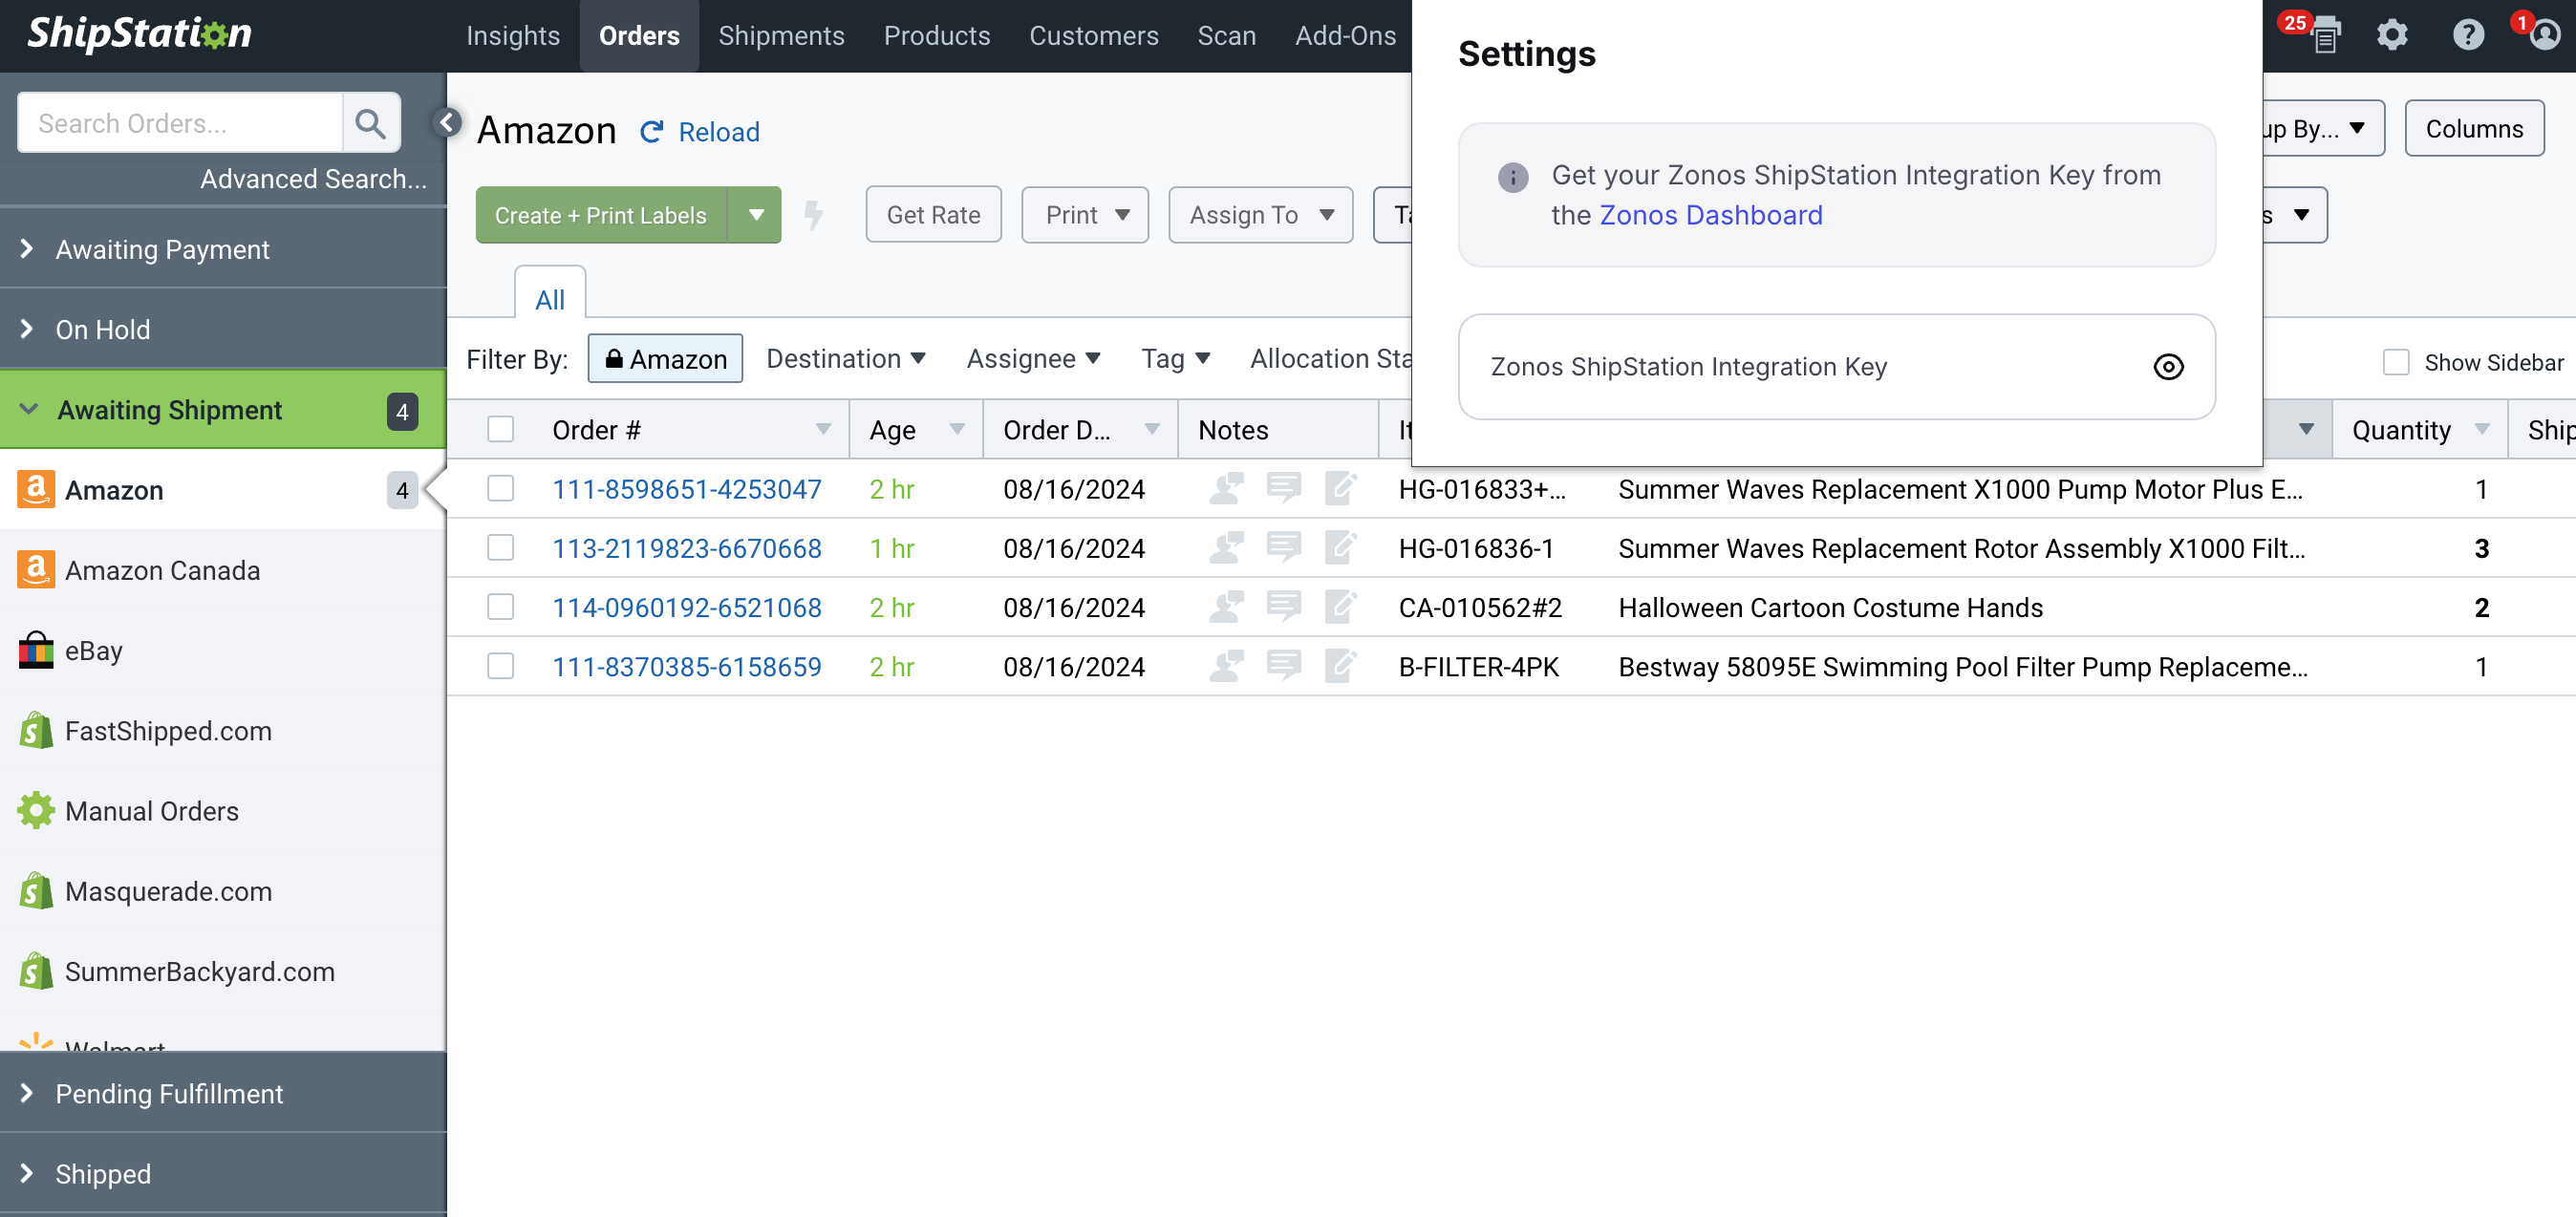Select the order checkbox for row 114-0960192-6521068
Viewport: 2576px width, 1217px height.
[x=501, y=606]
